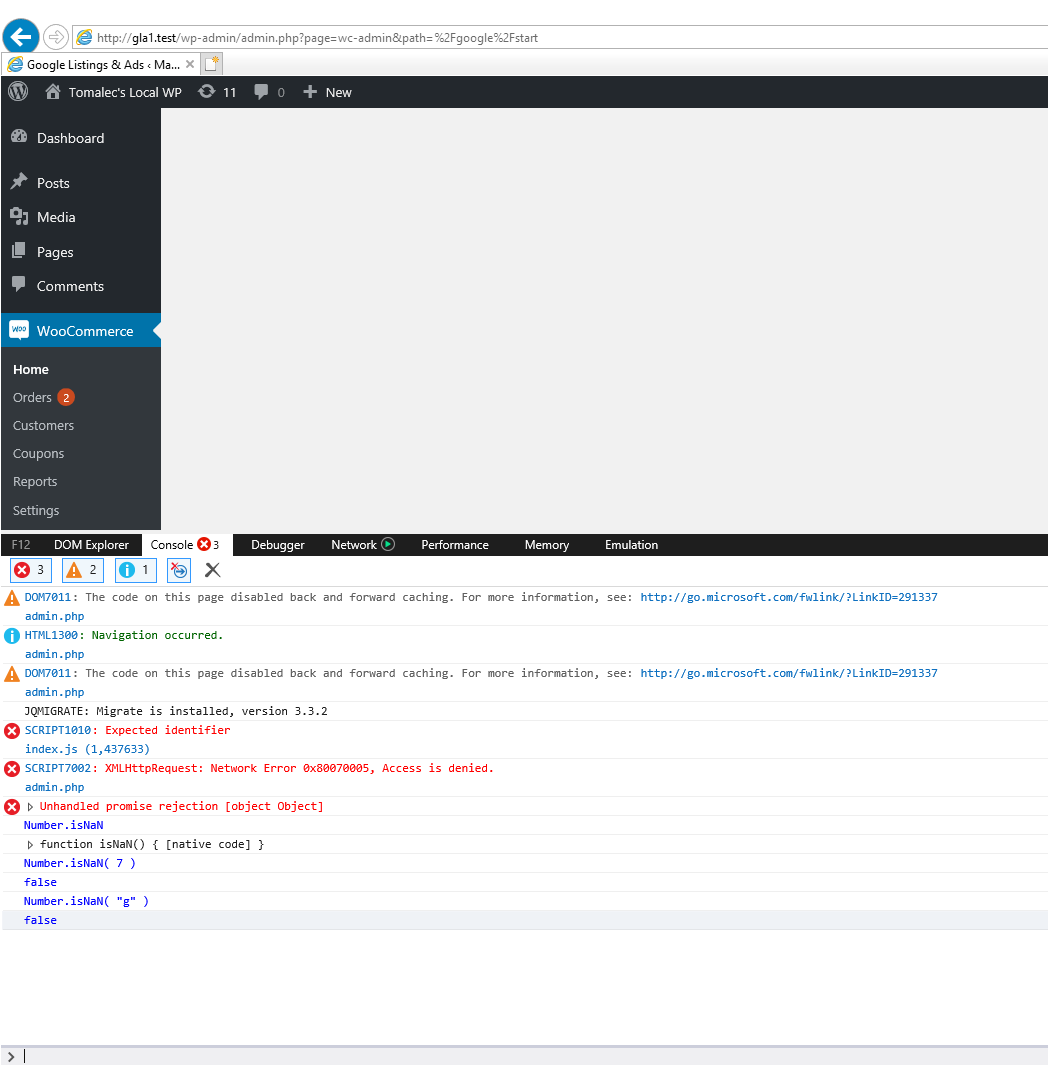1048x1065 pixels.
Task: Open the comments bubble icon in admin bar
Action: click(262, 91)
